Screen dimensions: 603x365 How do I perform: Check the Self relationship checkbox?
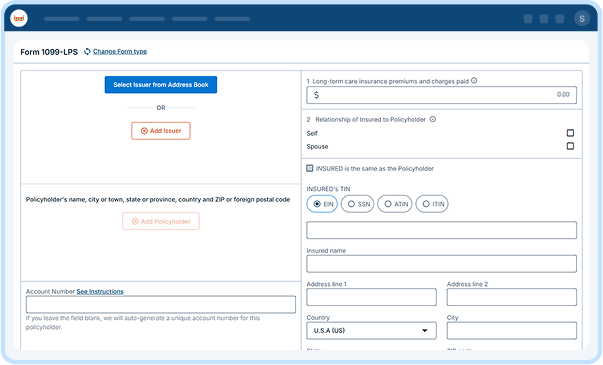pyautogui.click(x=570, y=133)
